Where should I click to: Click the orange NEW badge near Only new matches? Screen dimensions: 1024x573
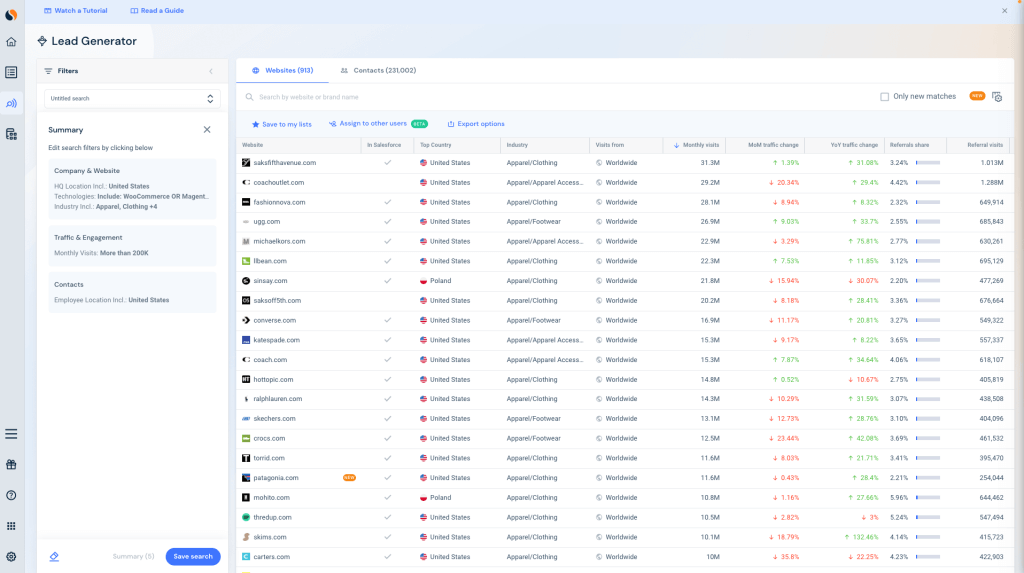(977, 96)
